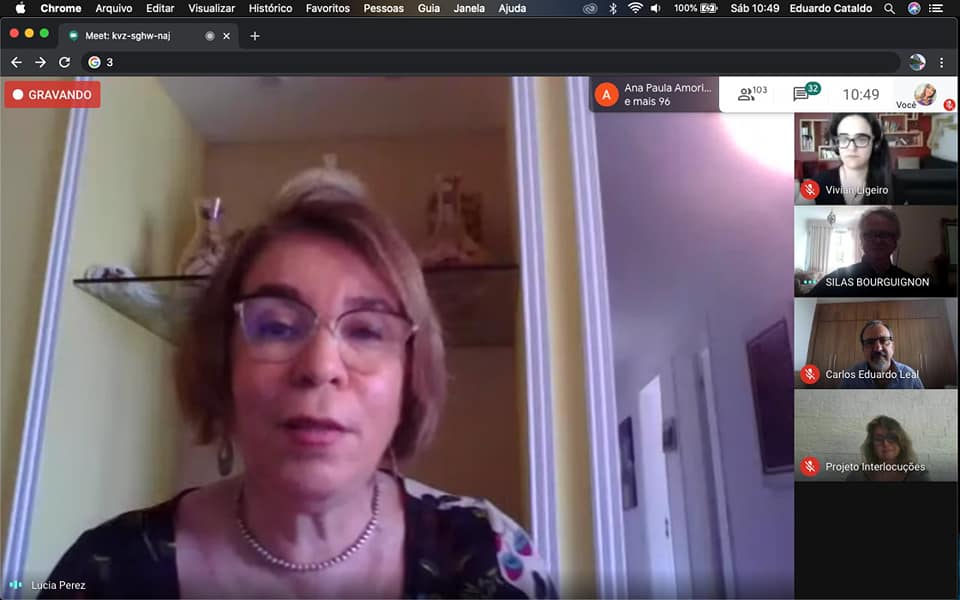Click Carlos Eduardo Leal muted mic icon

[810, 374]
